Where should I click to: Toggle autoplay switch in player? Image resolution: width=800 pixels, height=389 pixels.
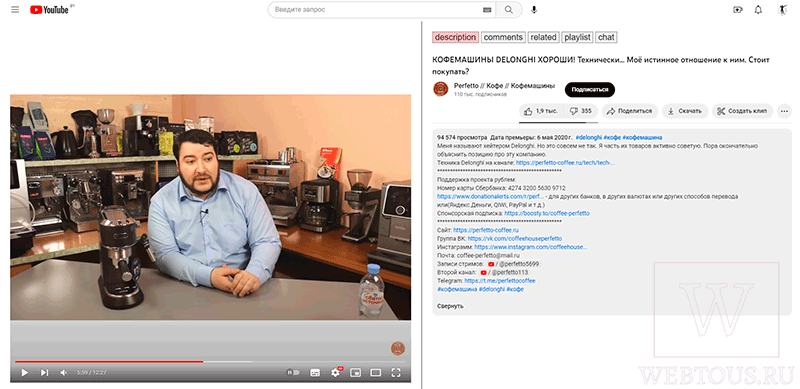[x=293, y=373]
